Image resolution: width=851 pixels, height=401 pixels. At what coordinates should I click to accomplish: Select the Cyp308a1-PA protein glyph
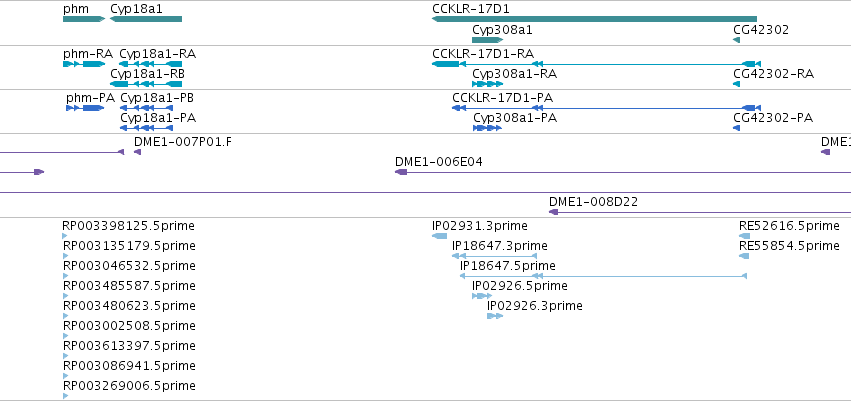487,128
